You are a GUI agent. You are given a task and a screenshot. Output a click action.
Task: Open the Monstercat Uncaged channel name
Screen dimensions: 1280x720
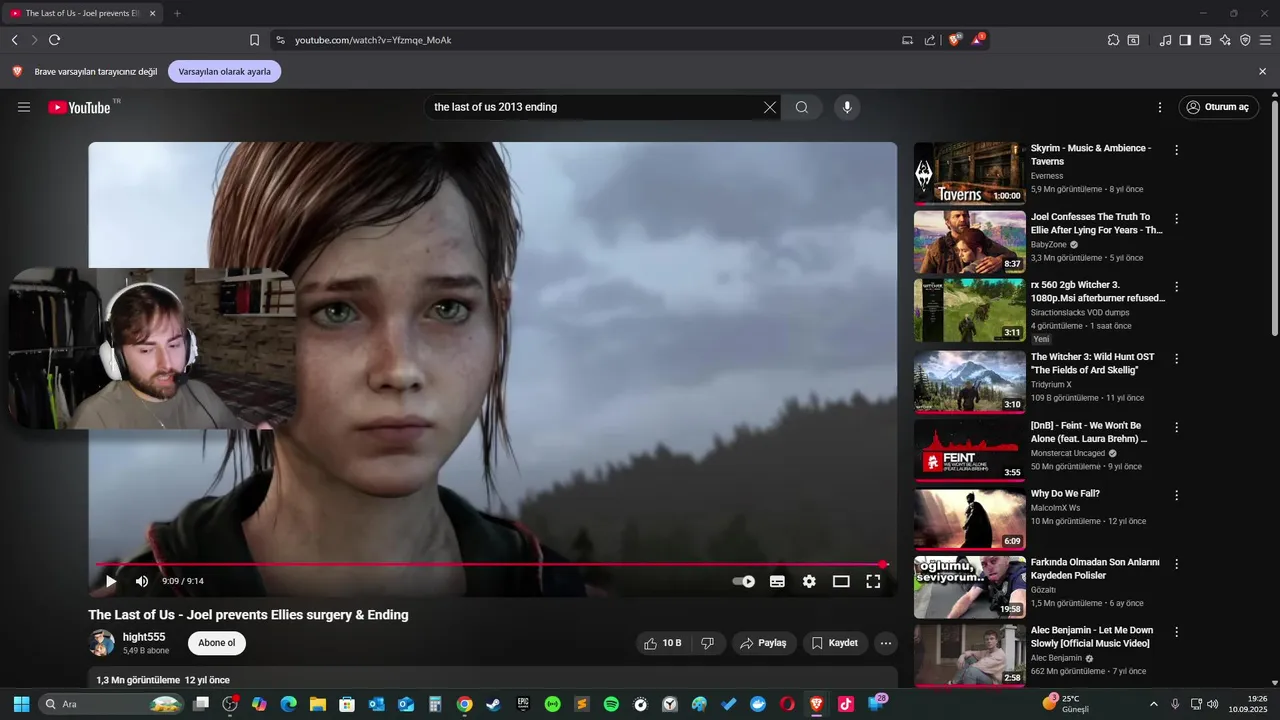1069,453
